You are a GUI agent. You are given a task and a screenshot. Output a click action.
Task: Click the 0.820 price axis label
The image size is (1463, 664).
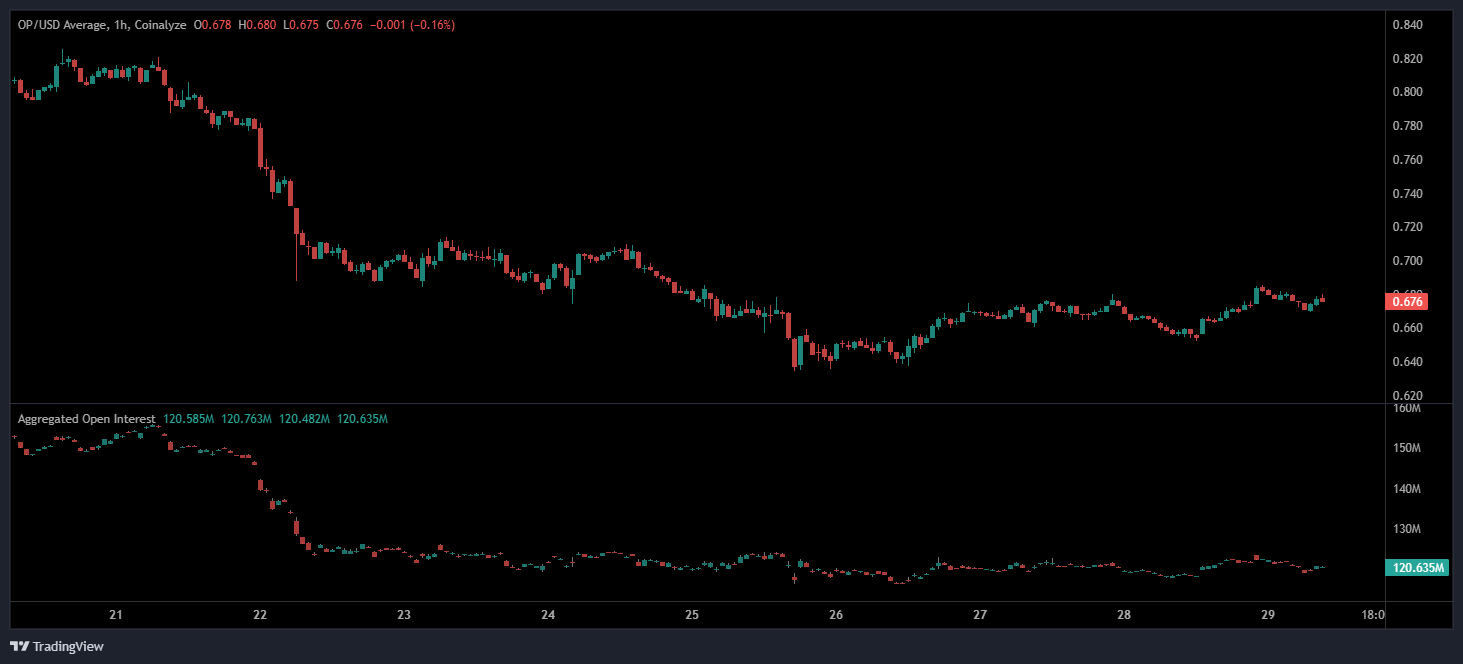tap(1407, 59)
